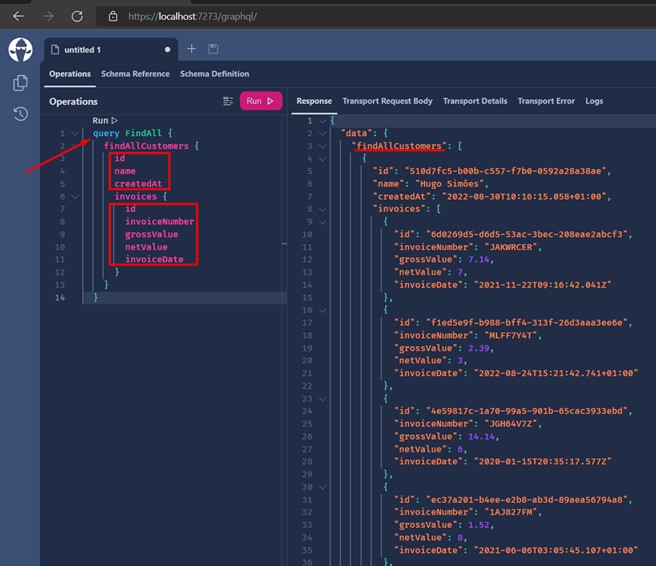This screenshot has width=656, height=566.
Task: Go back using the browser back arrow
Action: click(18, 16)
